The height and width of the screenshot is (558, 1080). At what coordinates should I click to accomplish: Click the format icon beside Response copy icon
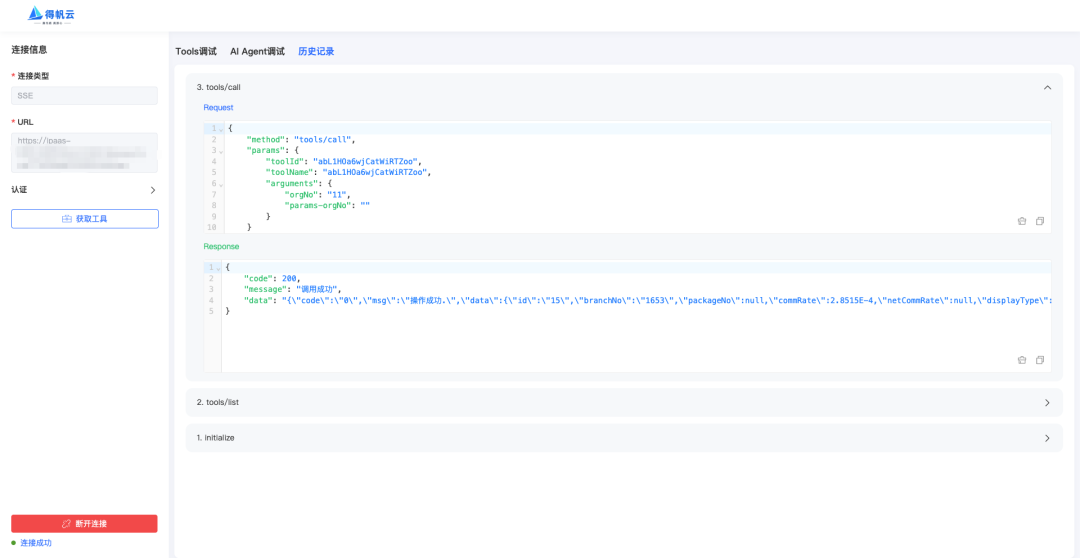pyautogui.click(x=1022, y=360)
